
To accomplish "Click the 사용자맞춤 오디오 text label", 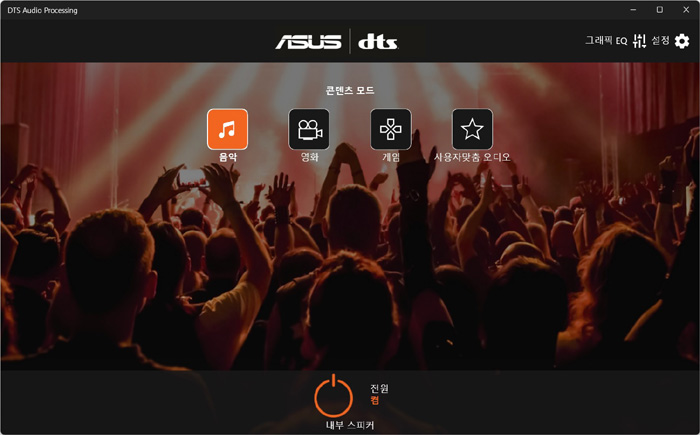I will pos(472,157).
